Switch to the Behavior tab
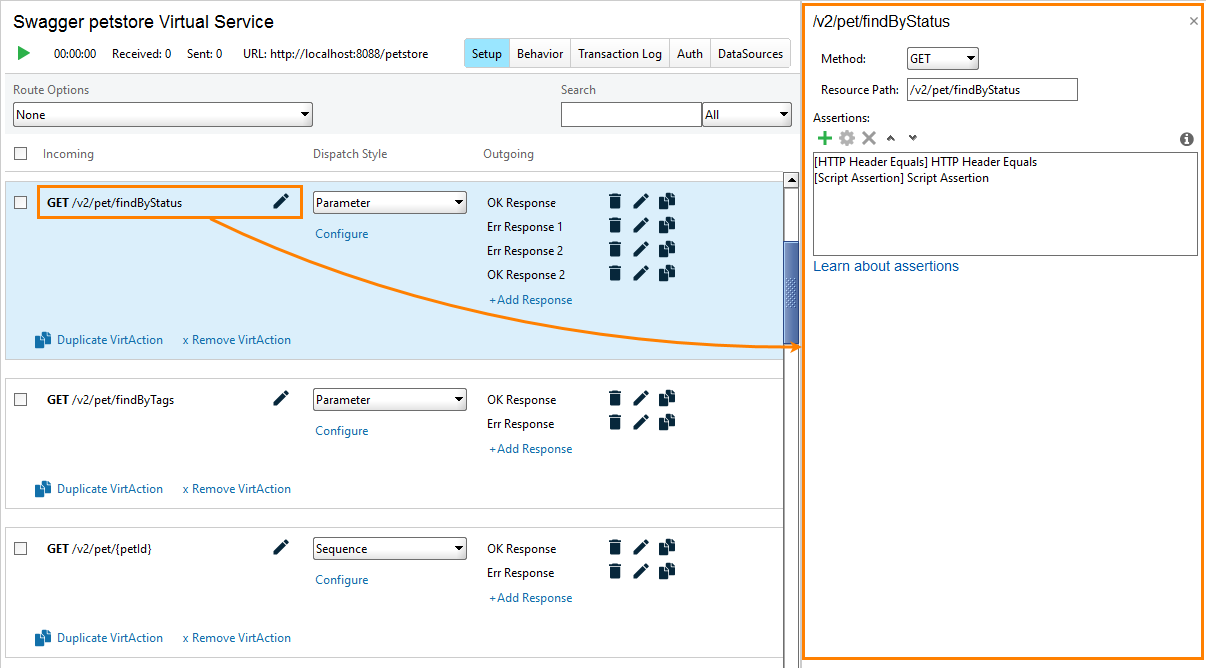1206x668 pixels. (x=539, y=53)
